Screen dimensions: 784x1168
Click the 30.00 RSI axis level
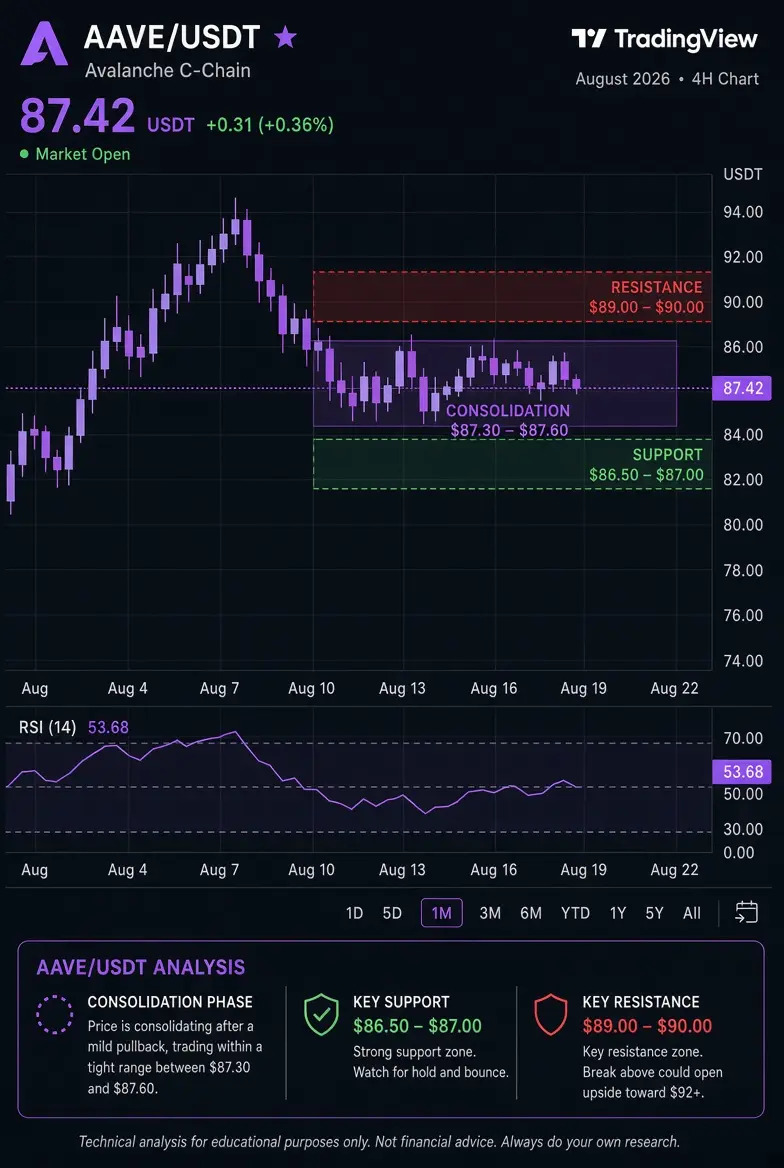[743, 829]
